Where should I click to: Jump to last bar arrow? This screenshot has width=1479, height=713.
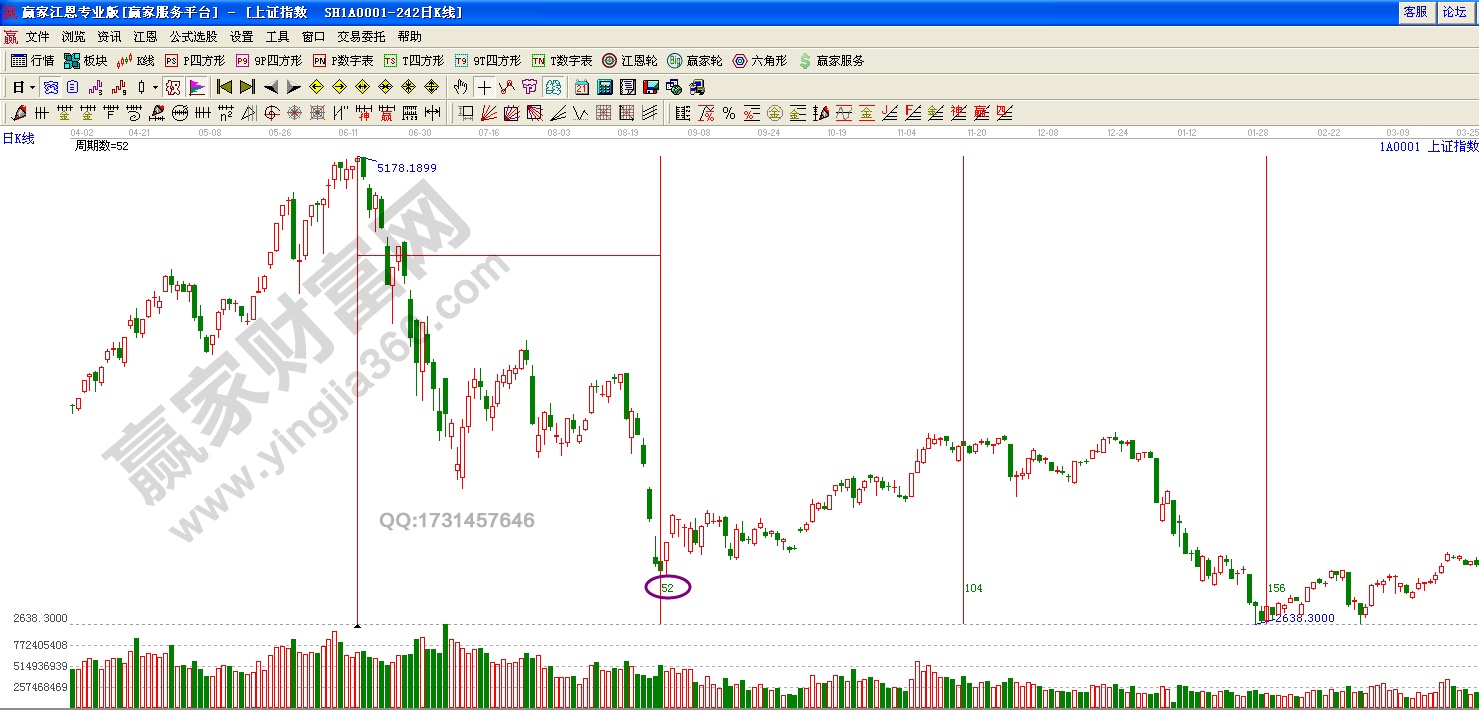coord(247,87)
